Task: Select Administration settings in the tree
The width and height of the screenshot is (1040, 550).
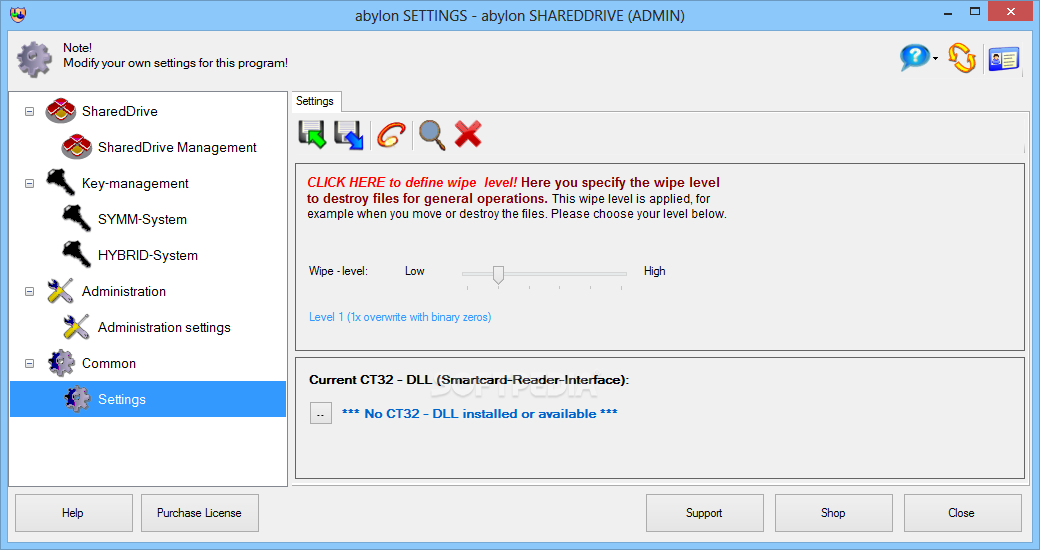Action: coord(164,327)
